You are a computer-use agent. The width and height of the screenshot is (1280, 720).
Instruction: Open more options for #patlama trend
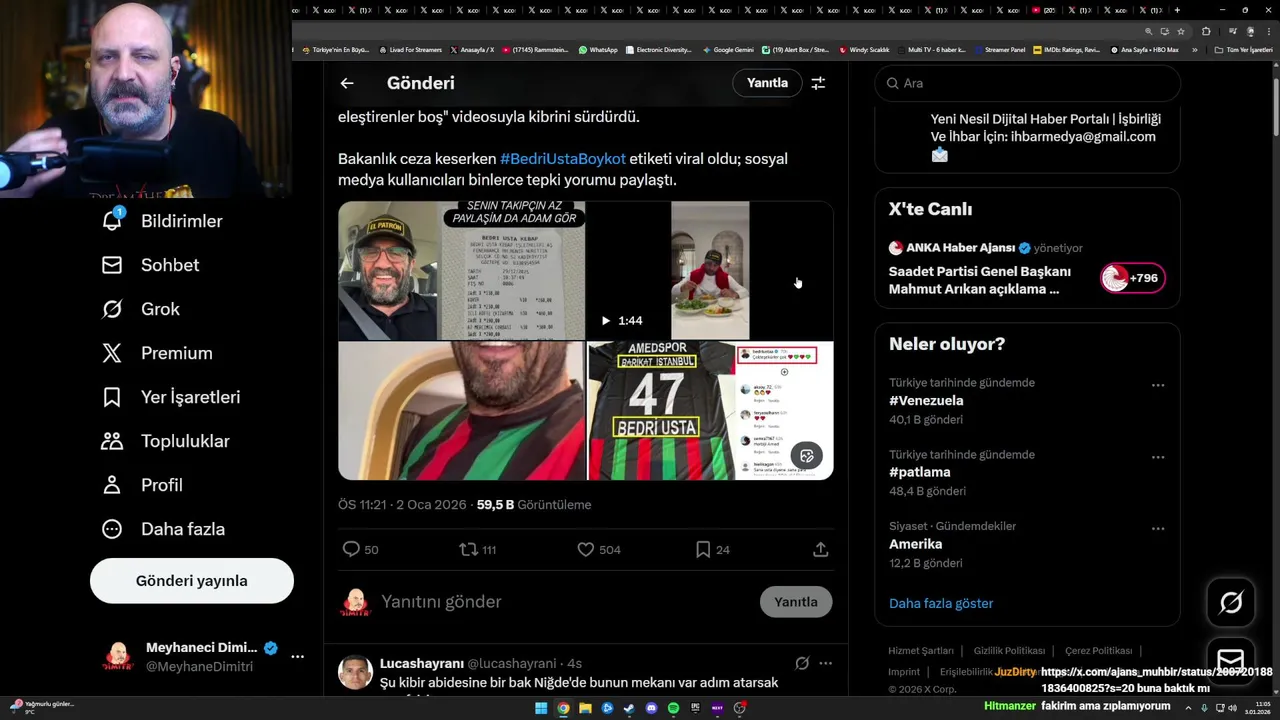point(1157,457)
